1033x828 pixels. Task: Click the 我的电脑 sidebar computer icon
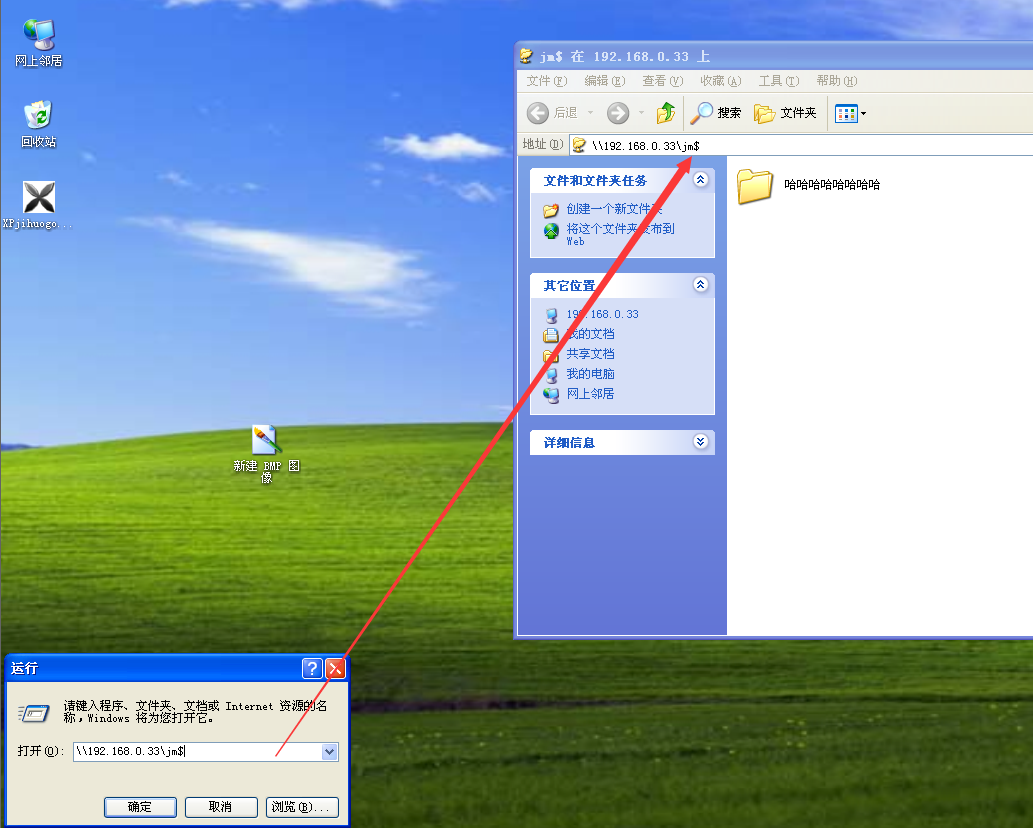[551, 375]
